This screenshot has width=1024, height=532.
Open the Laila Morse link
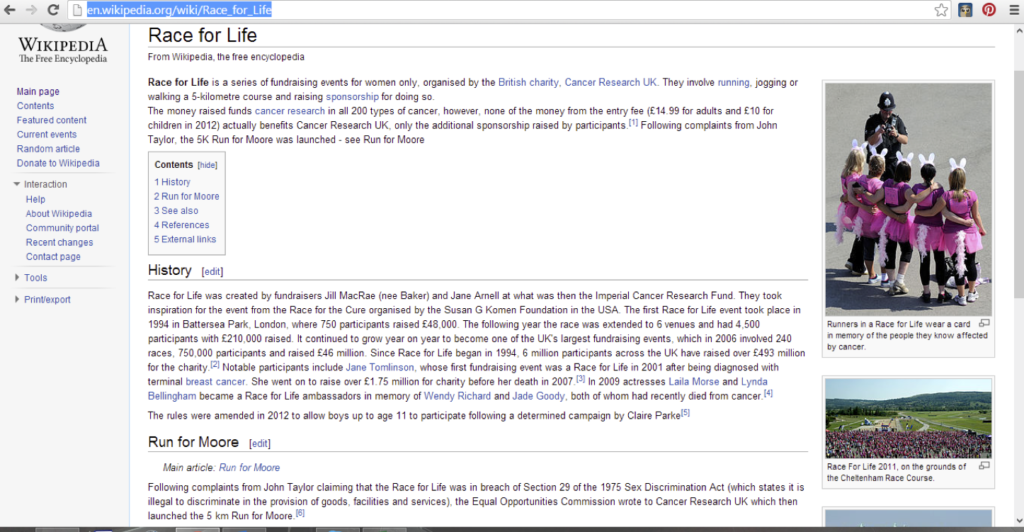point(694,382)
